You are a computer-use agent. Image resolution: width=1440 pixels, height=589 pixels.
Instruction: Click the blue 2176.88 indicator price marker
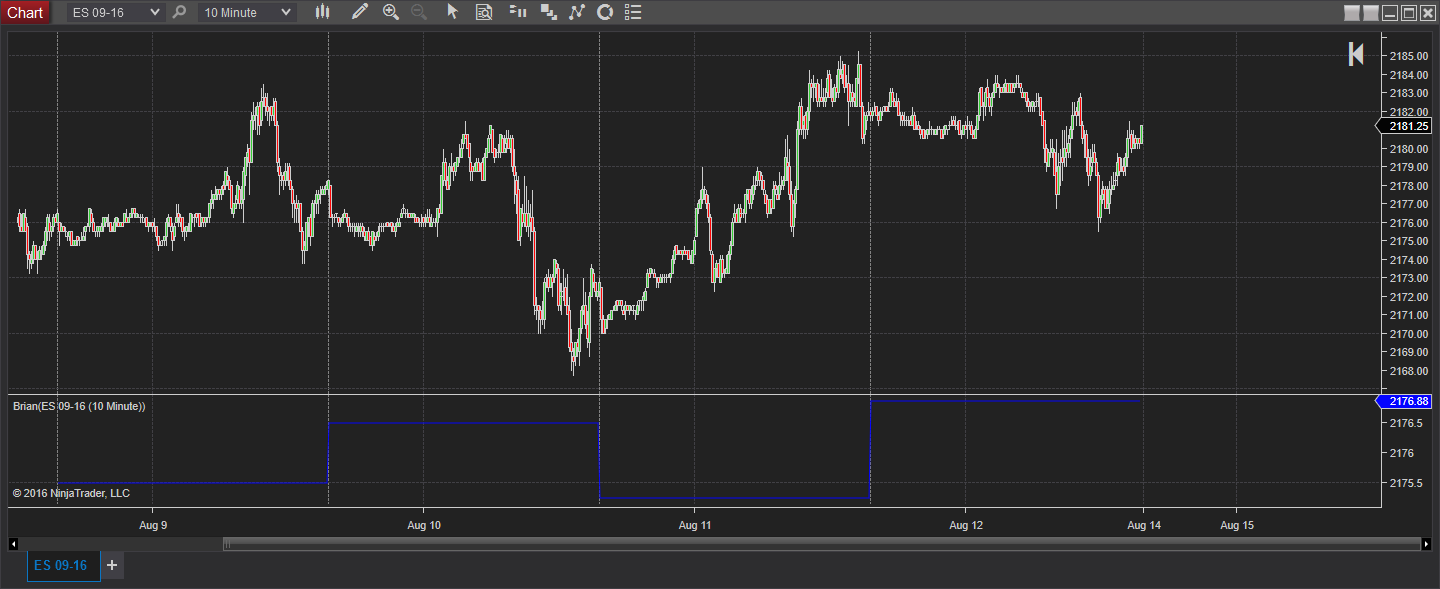pyautogui.click(x=1404, y=401)
